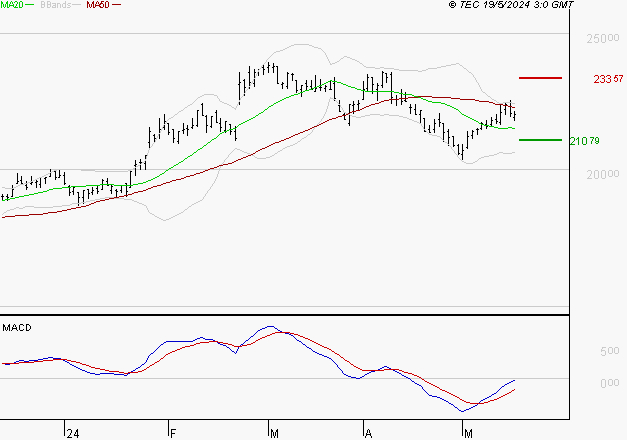Click the BBands legend label
The height and width of the screenshot is (440, 627).
coord(56,5)
